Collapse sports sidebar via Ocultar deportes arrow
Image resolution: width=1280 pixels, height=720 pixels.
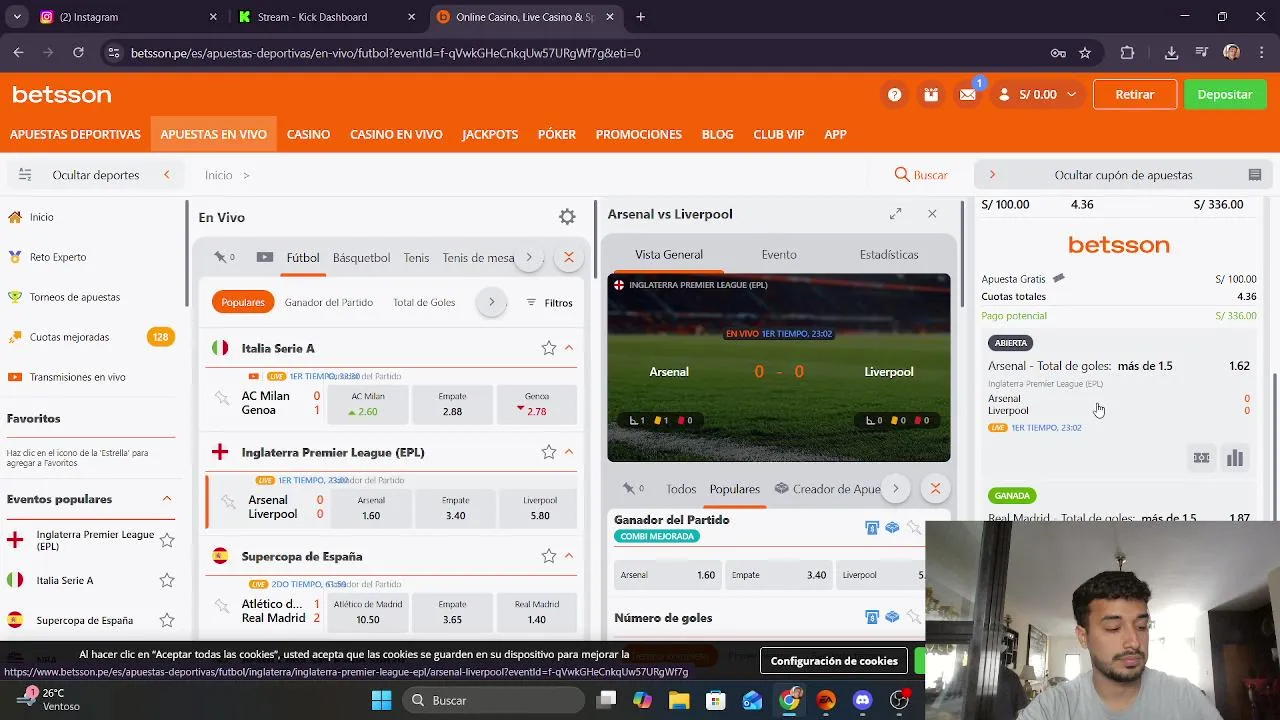click(x=166, y=175)
